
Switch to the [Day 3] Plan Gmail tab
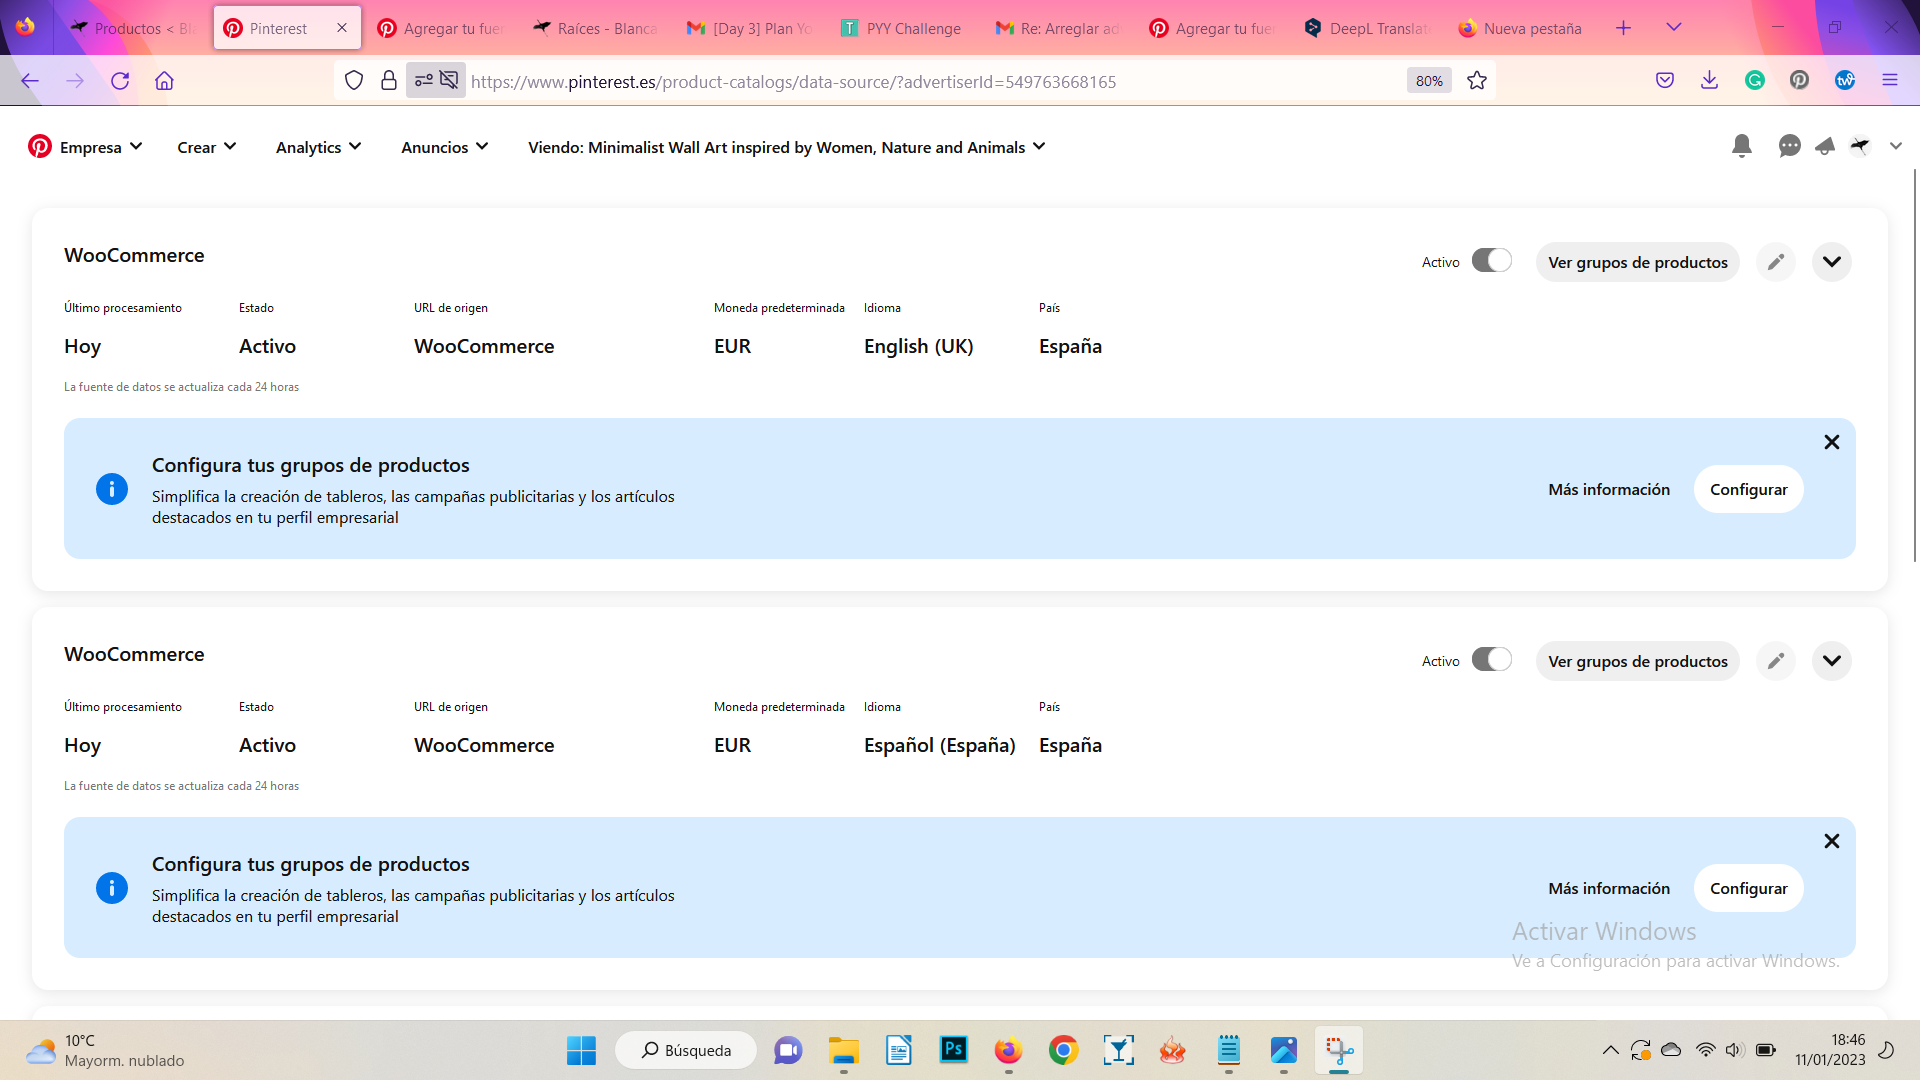pos(751,28)
